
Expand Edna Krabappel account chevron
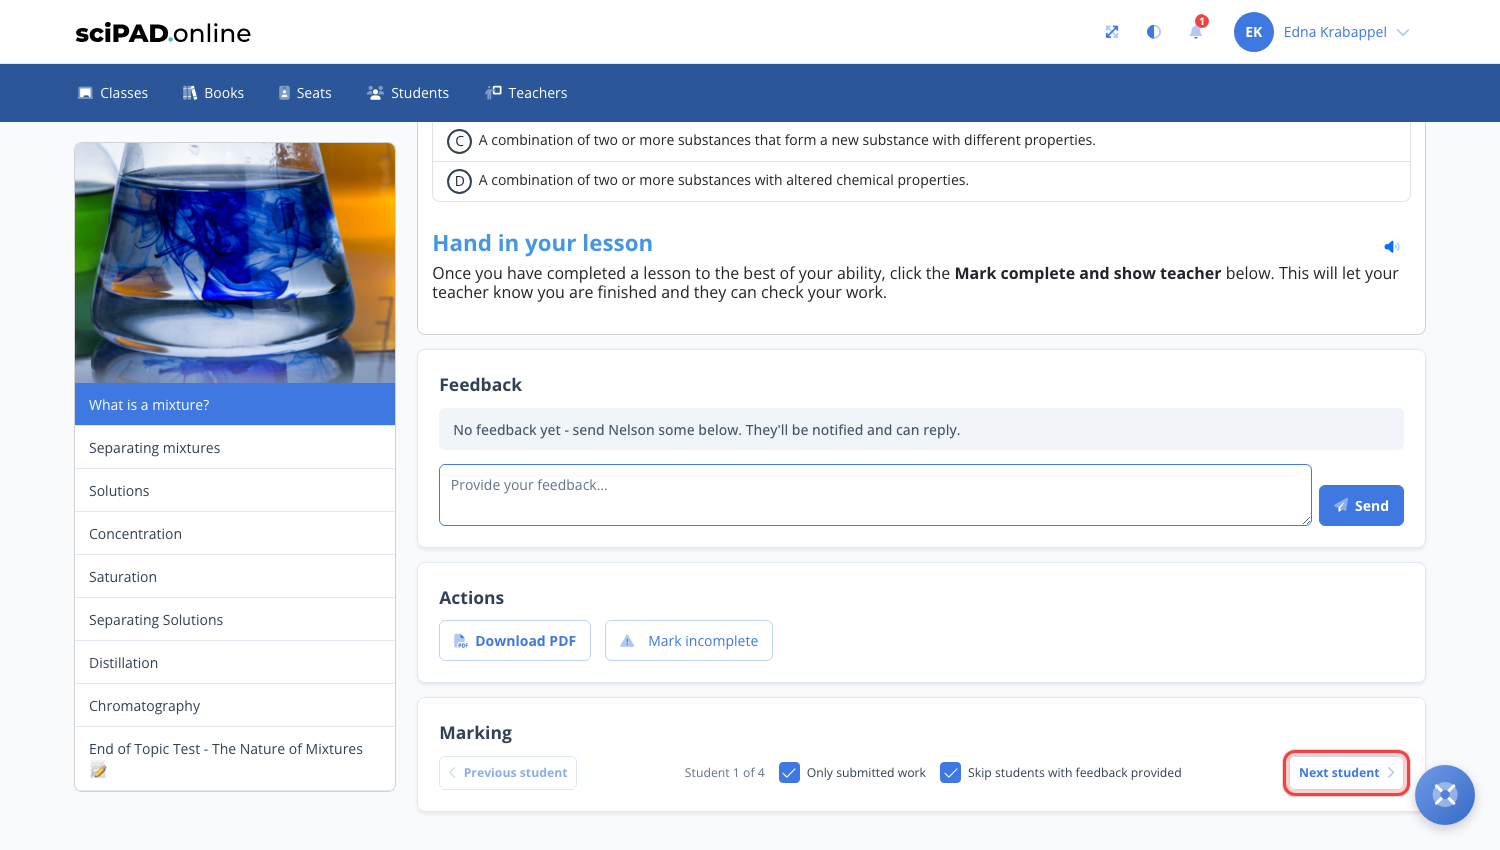[x=1403, y=32]
